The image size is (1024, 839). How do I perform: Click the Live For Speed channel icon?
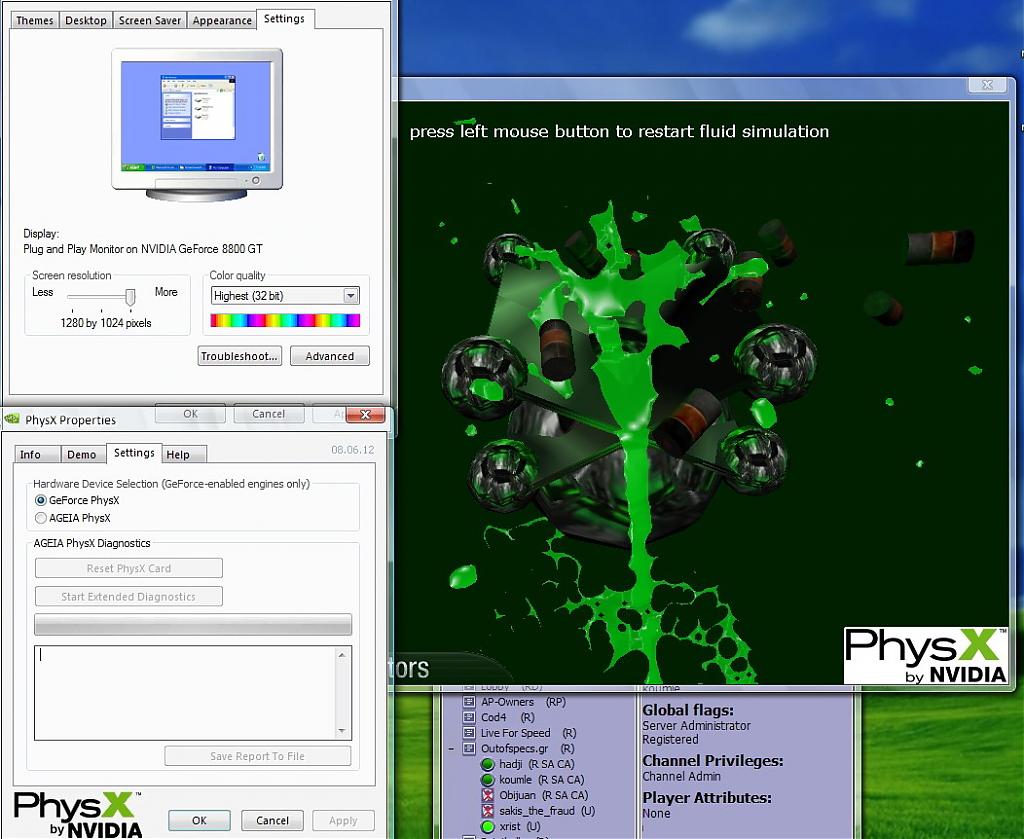pyautogui.click(x=468, y=733)
